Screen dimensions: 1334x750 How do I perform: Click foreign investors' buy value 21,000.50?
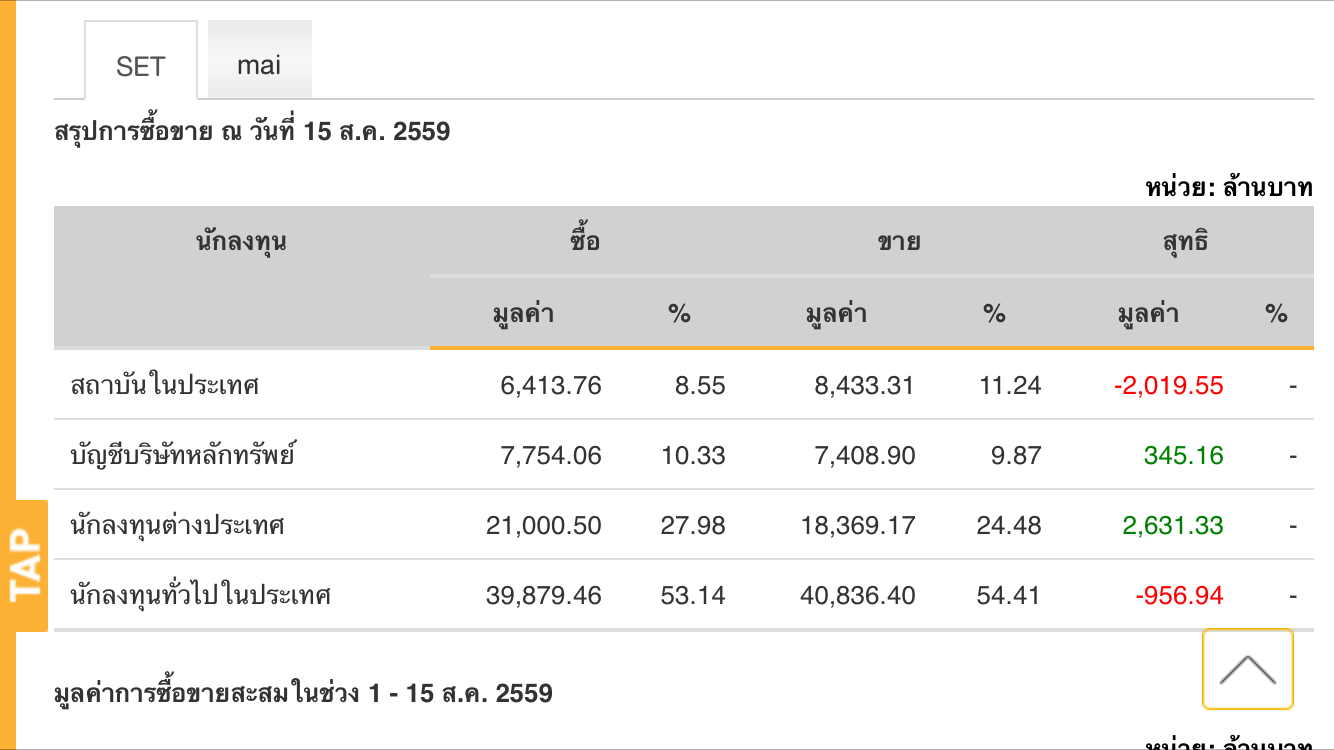click(544, 525)
